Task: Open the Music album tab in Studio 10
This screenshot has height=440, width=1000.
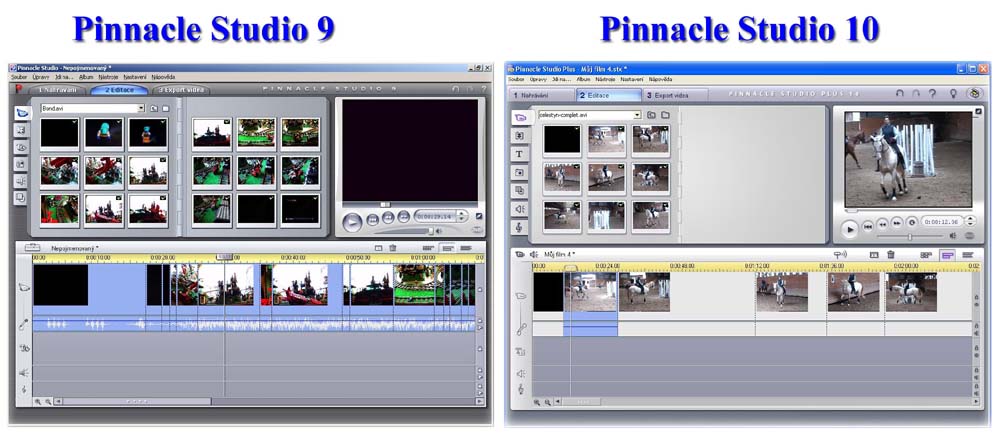Action: tap(520, 227)
